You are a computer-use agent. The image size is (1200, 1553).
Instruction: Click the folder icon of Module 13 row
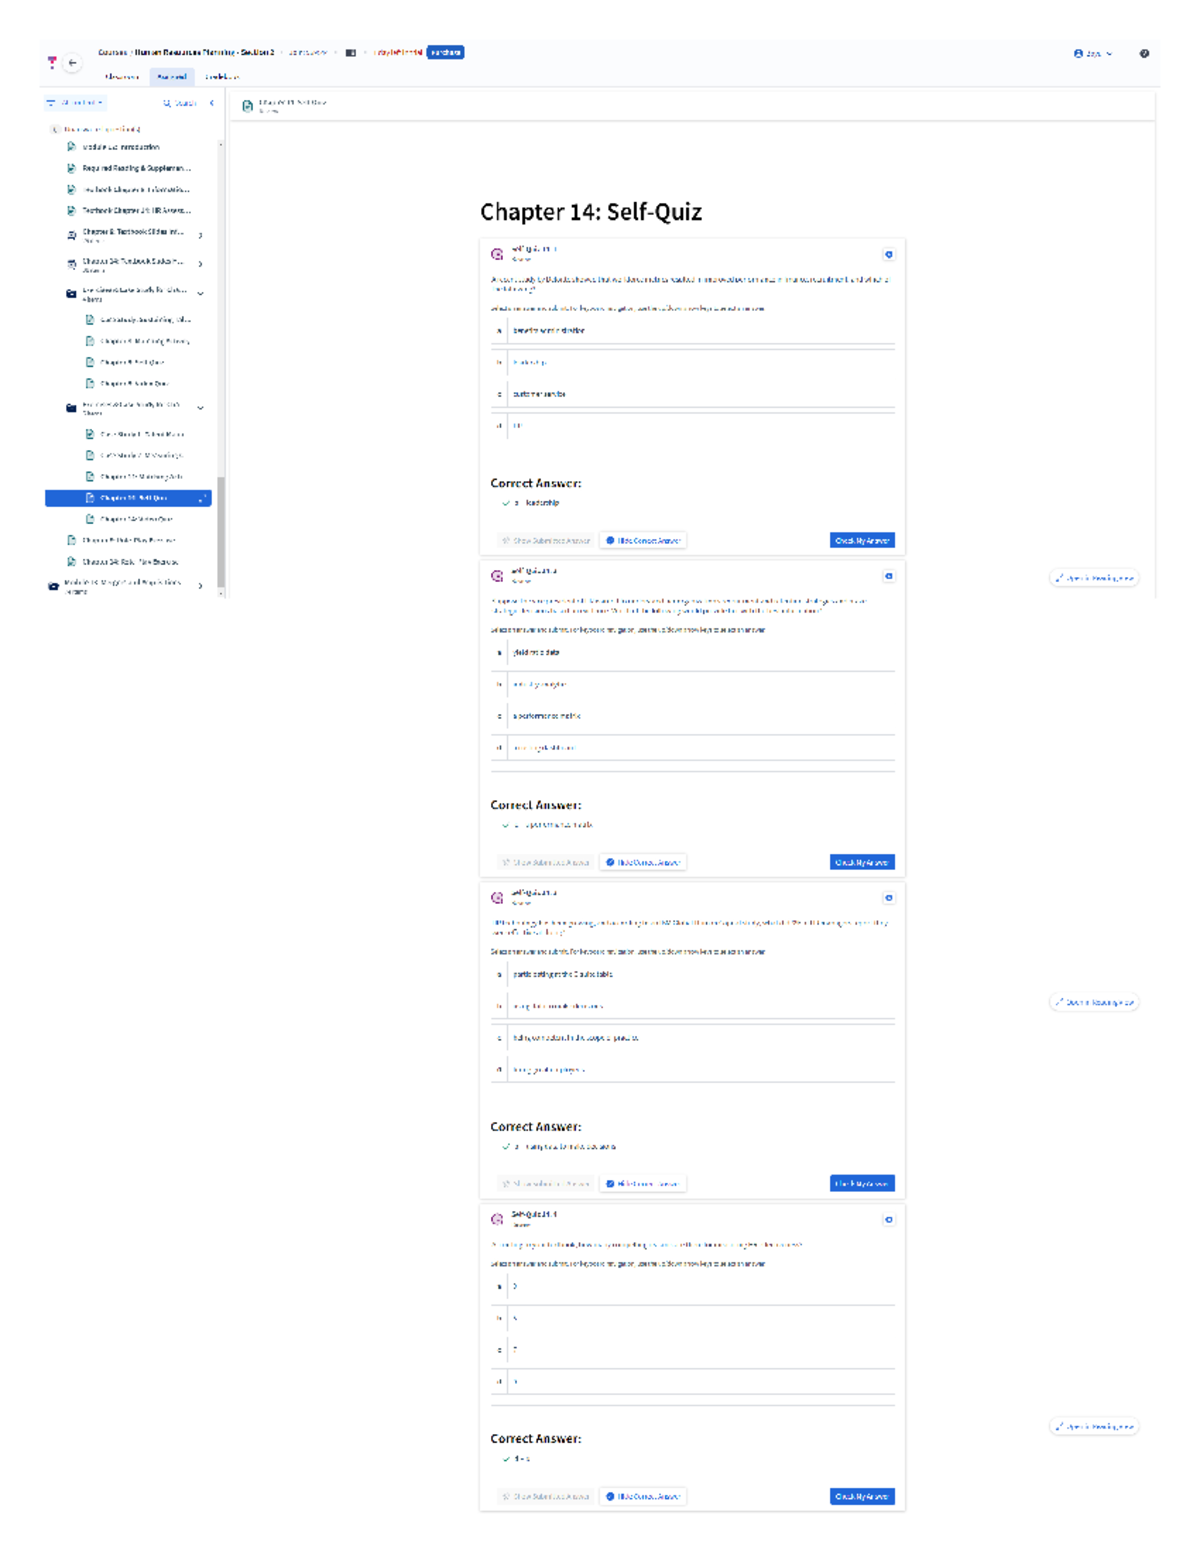[x=53, y=586]
